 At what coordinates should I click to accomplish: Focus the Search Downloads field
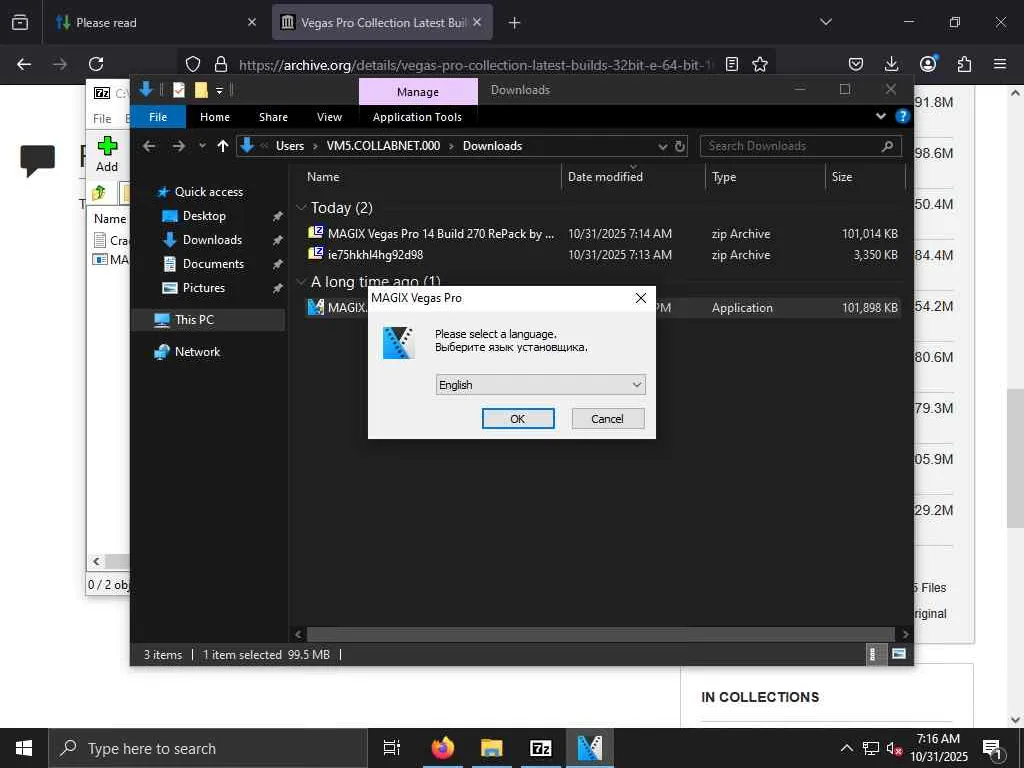click(801, 146)
